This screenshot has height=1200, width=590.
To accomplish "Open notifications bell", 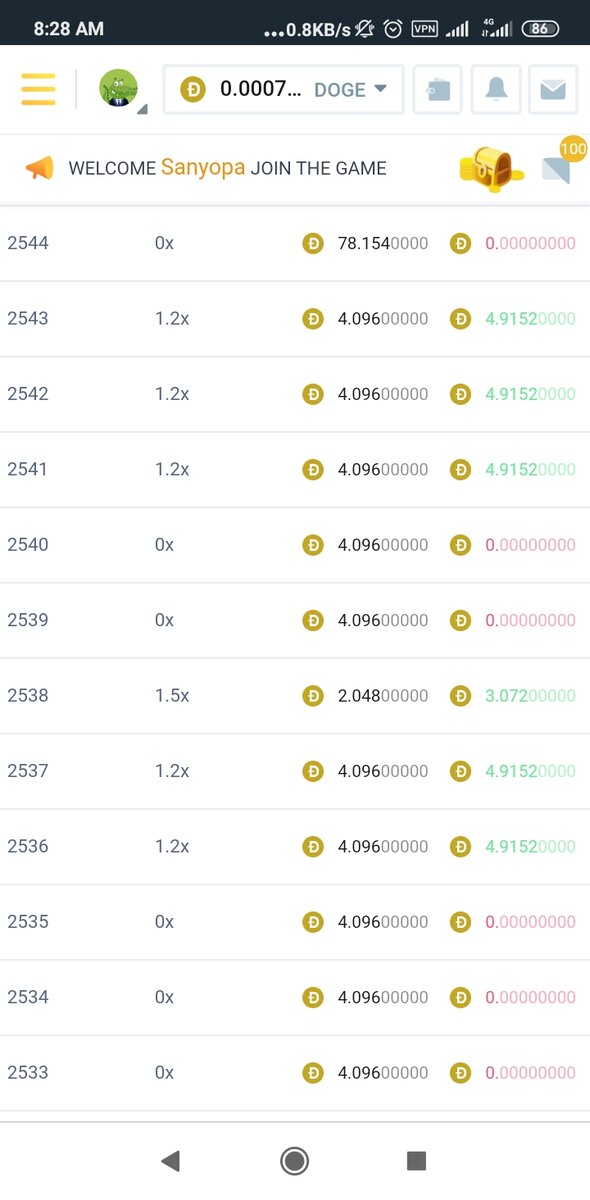I will pos(495,90).
